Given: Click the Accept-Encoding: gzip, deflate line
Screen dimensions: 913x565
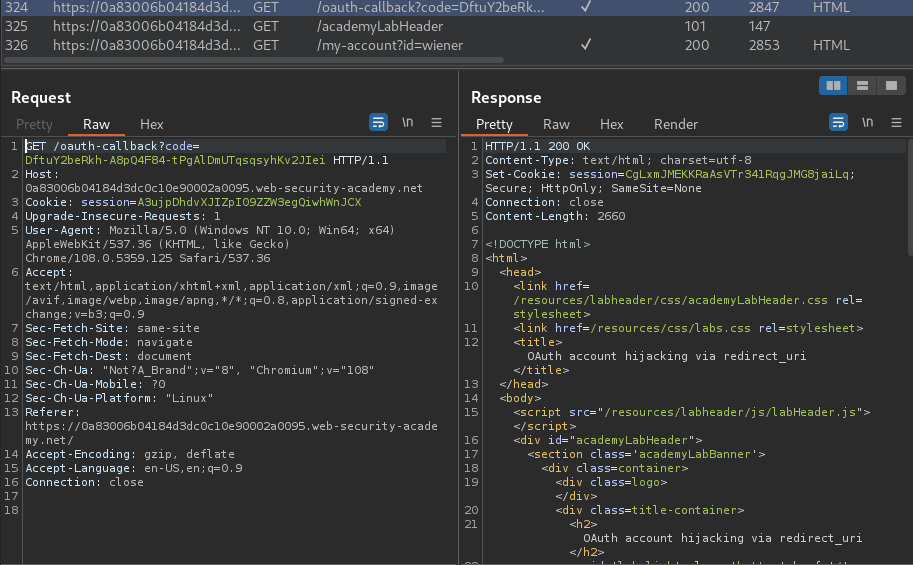Looking at the screenshot, I should [x=129, y=454].
